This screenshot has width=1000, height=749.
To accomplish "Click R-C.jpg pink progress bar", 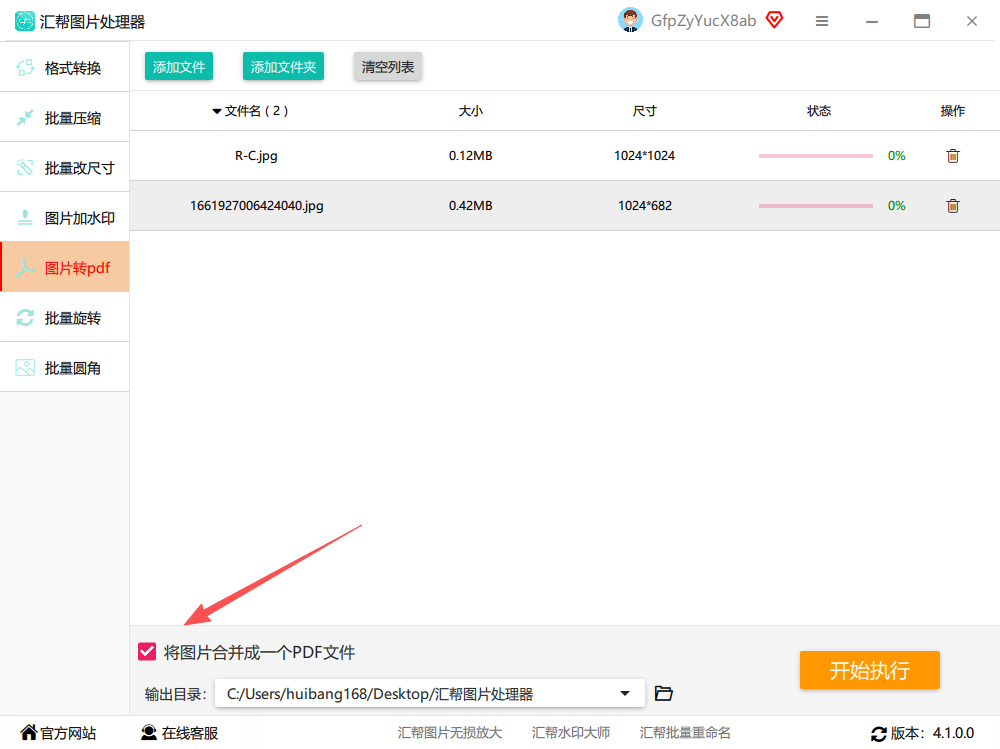I will (815, 156).
